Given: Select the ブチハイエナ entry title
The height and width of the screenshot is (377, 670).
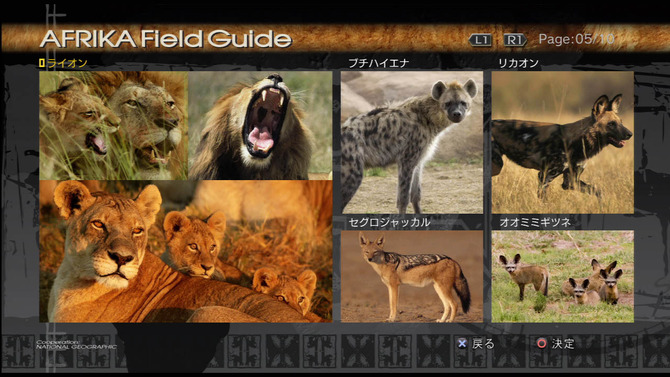Looking at the screenshot, I should (x=379, y=63).
